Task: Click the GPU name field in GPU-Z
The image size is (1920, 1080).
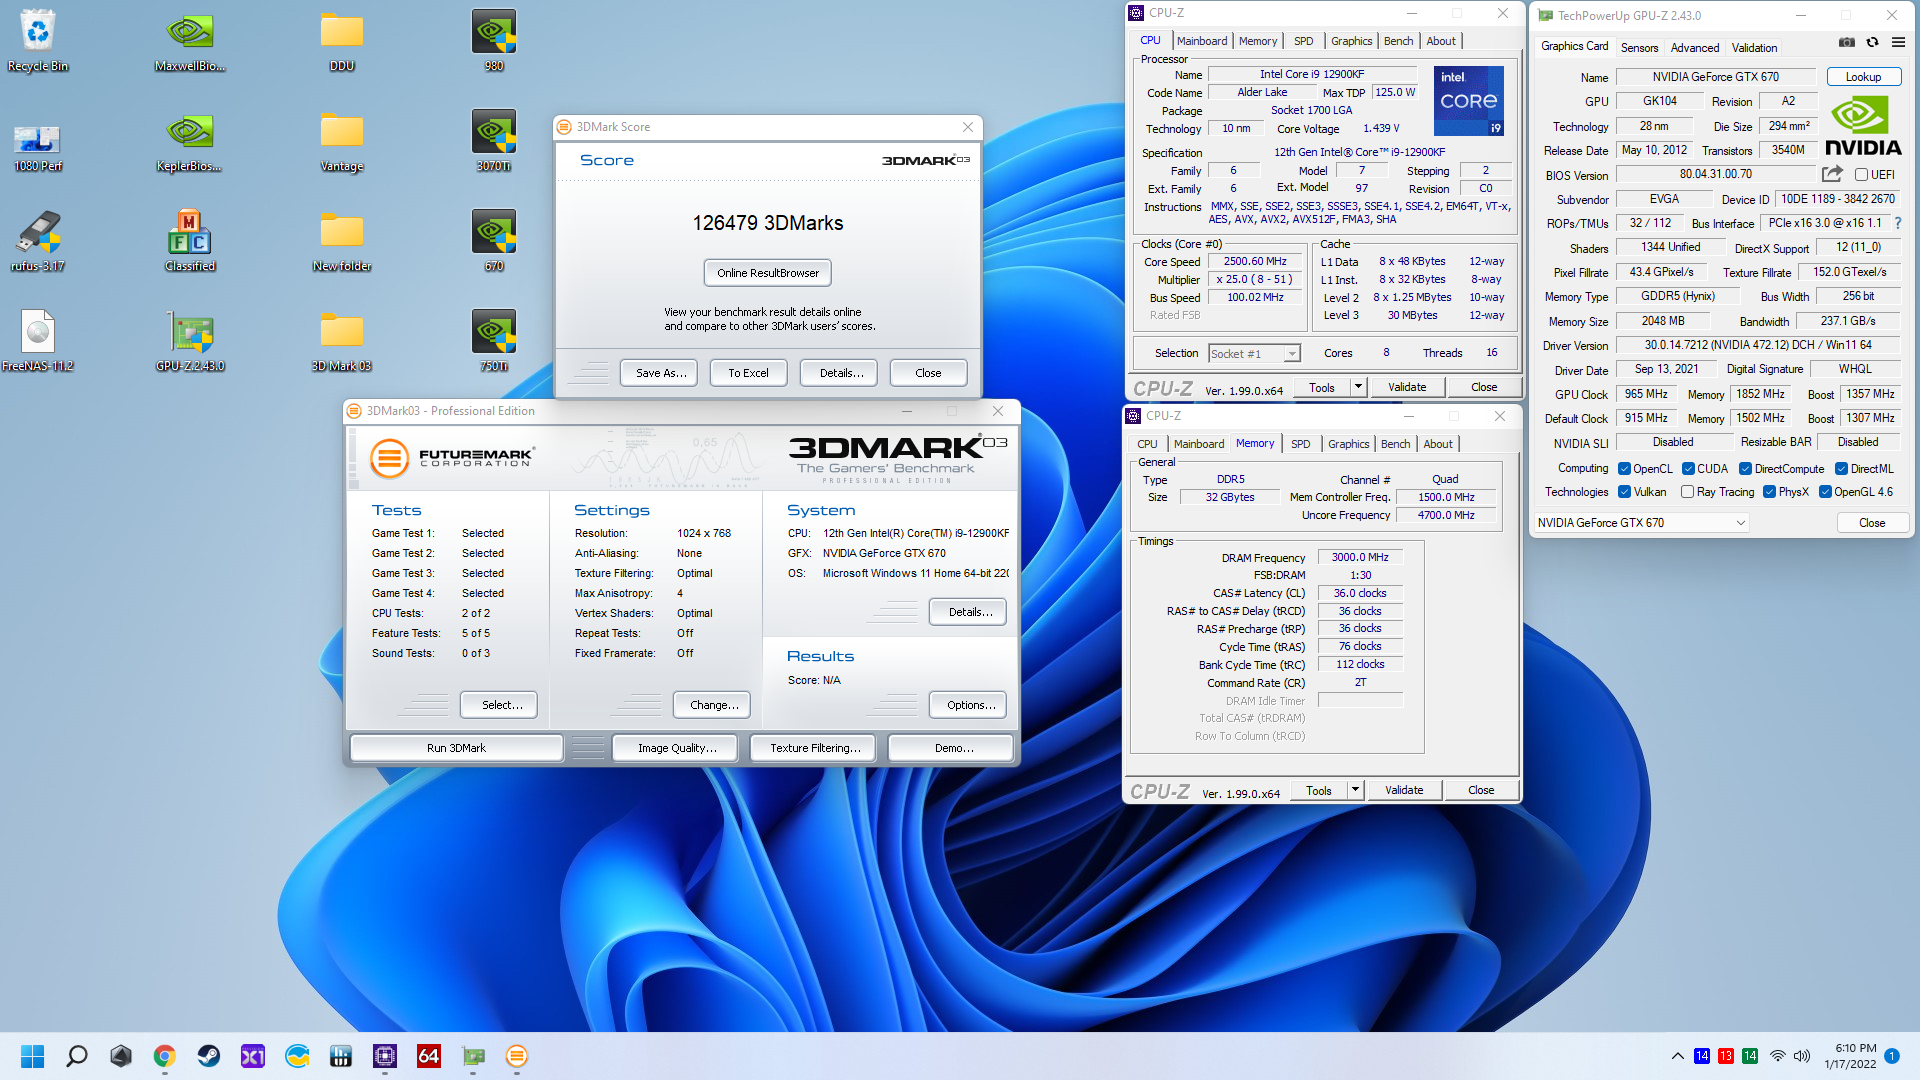Action: (x=1716, y=77)
